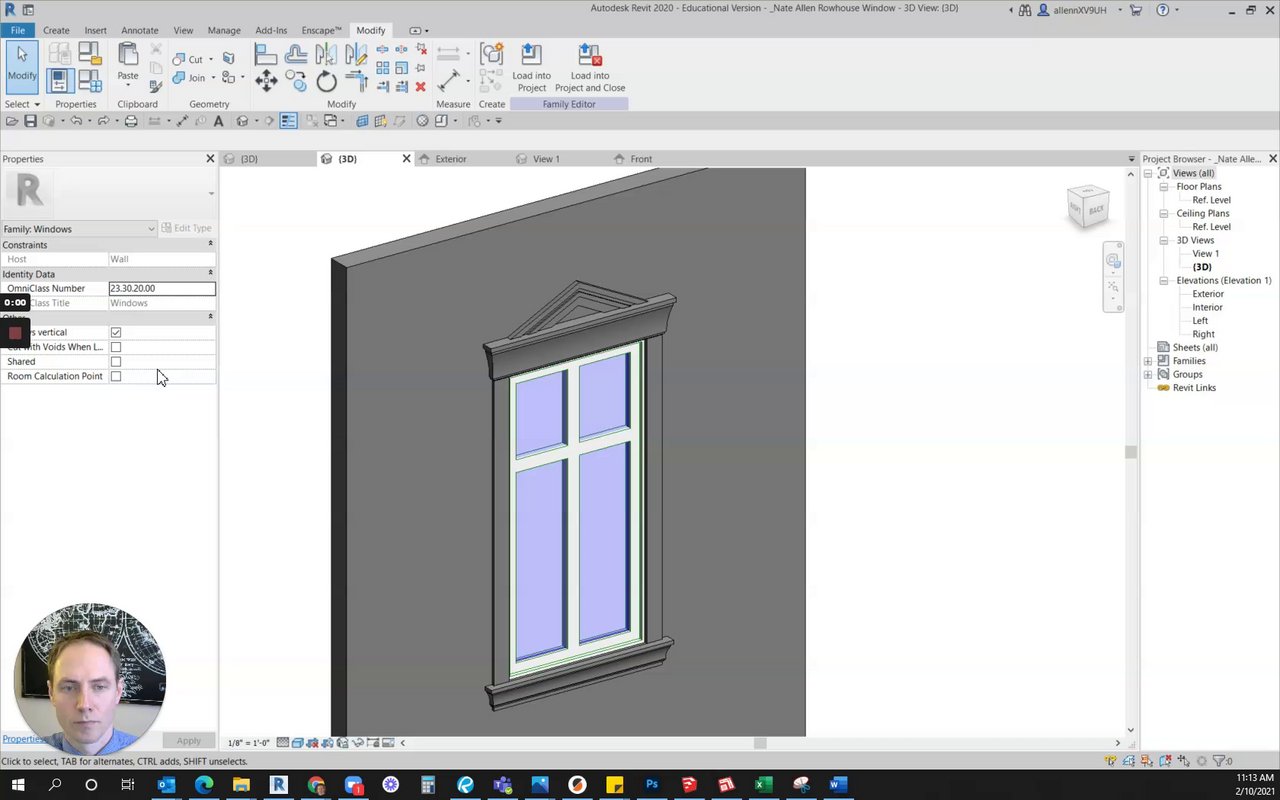Switch to the Insert ribbon tab
1280x800 pixels.
point(95,30)
